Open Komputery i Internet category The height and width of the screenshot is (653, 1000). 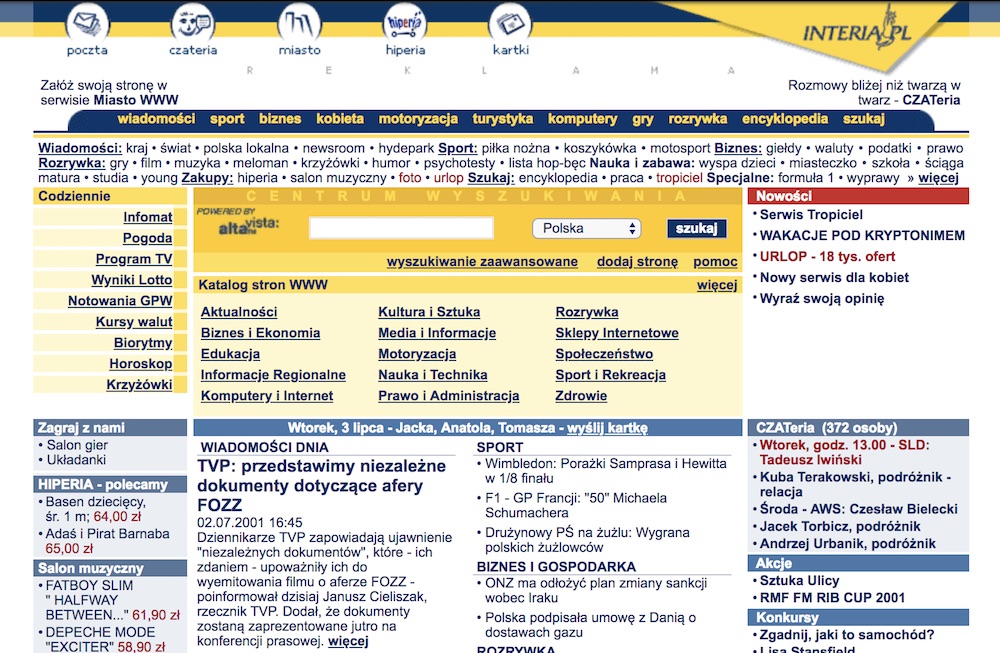click(x=267, y=396)
